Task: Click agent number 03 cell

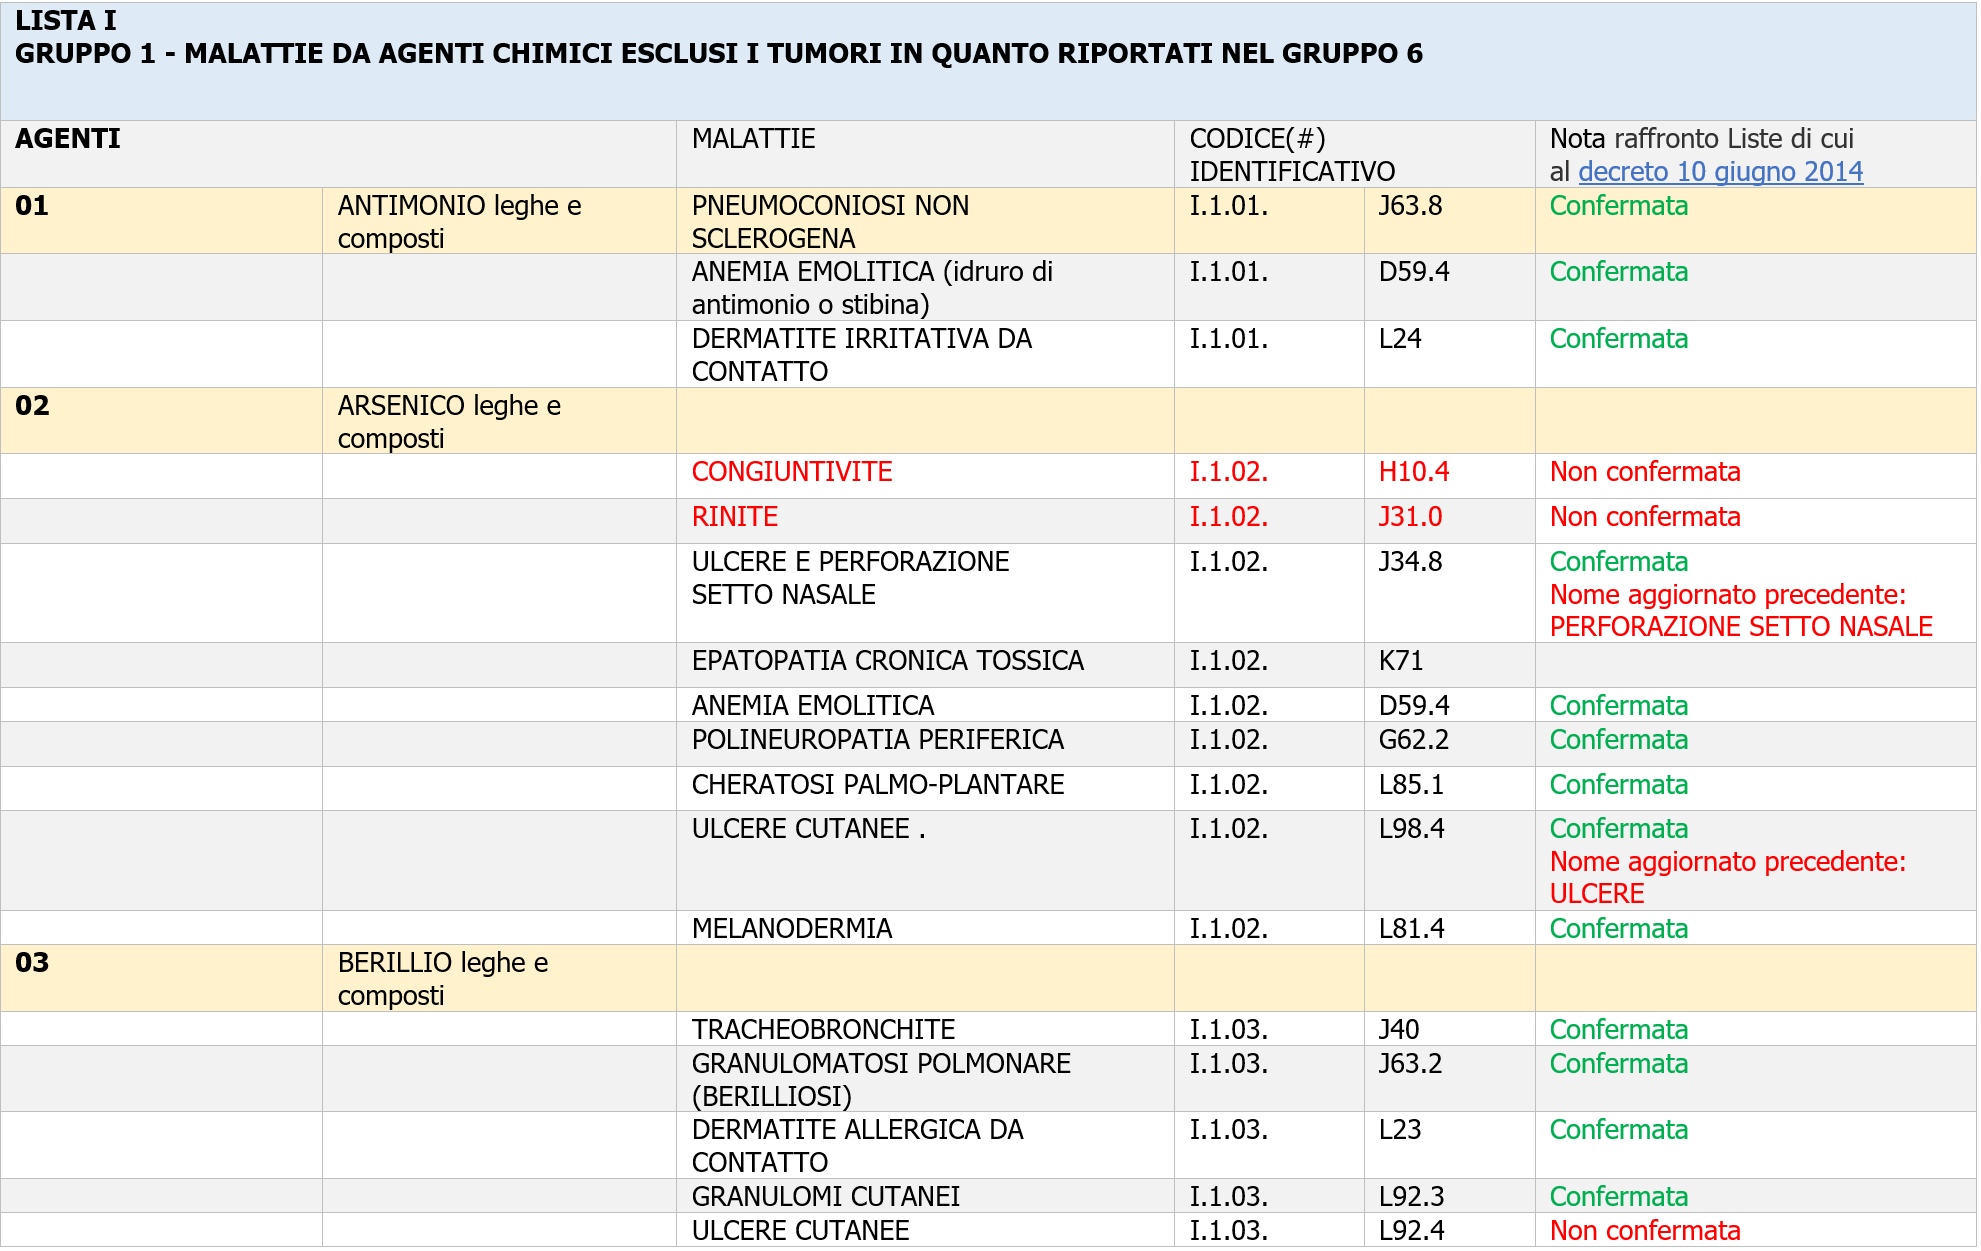Action: click(x=33, y=963)
